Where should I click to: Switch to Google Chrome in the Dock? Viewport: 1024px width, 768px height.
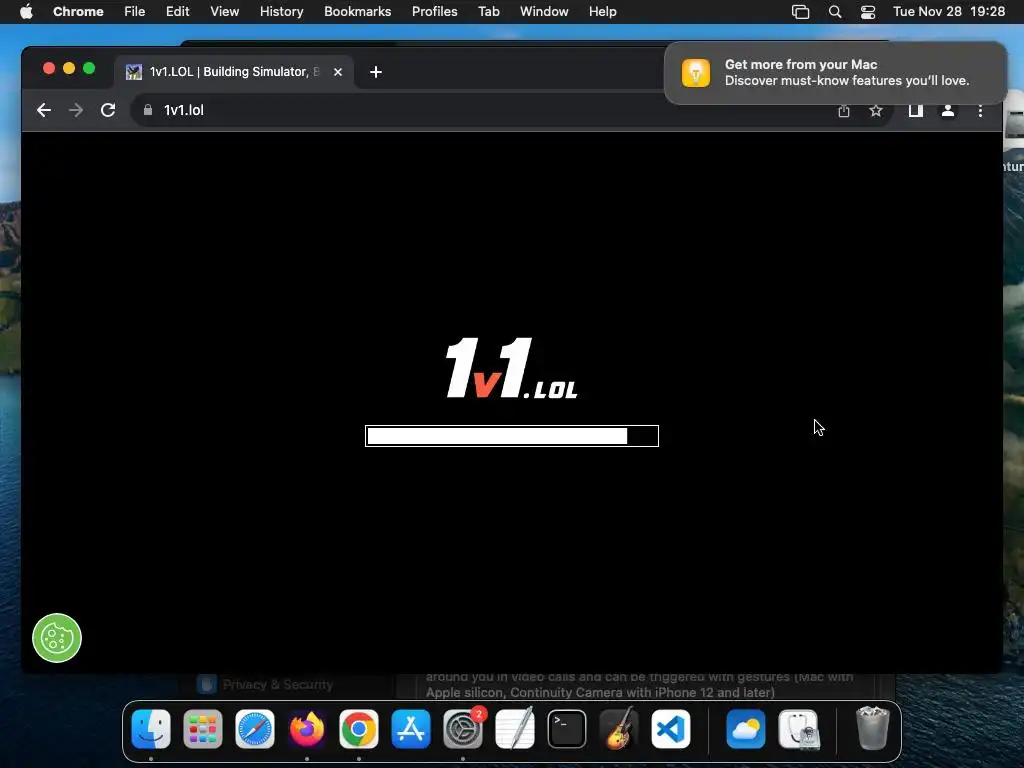point(359,729)
